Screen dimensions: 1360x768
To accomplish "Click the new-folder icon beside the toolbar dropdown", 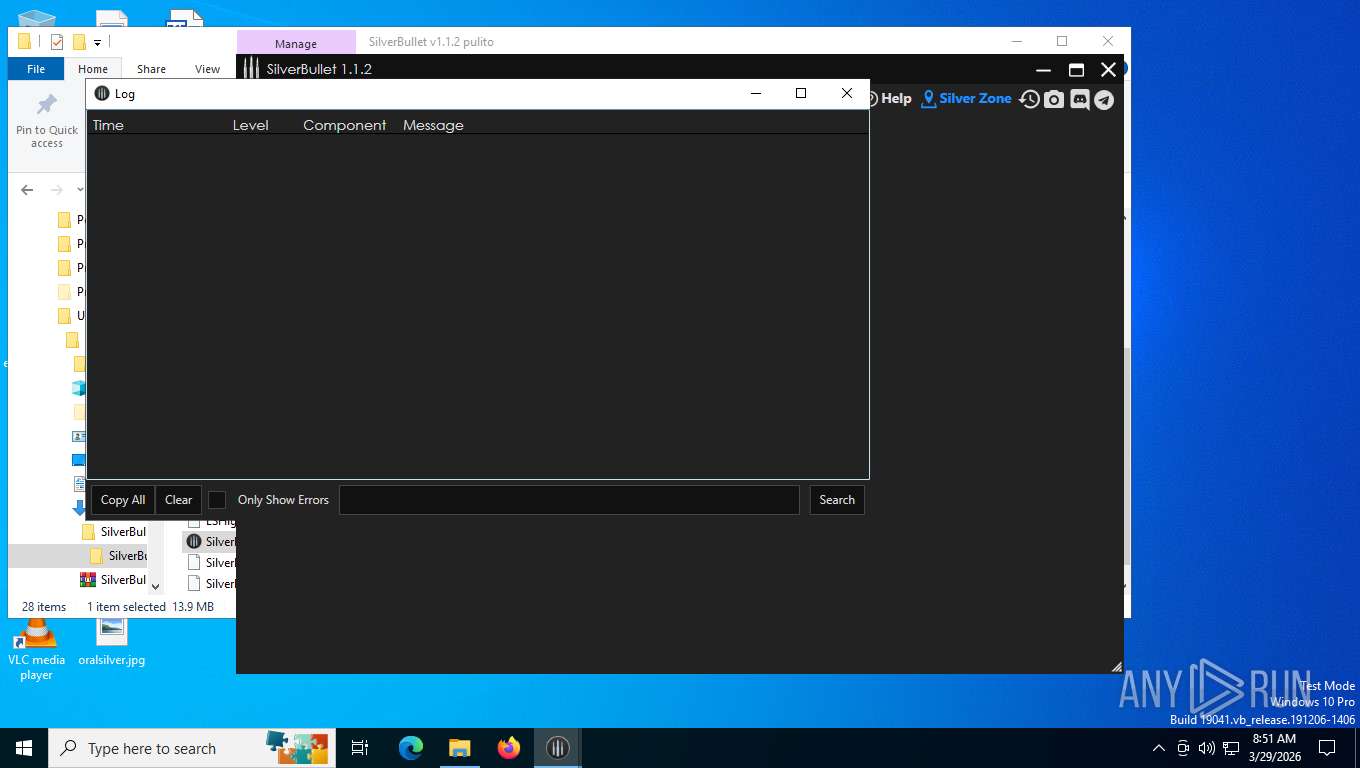I will (79, 42).
